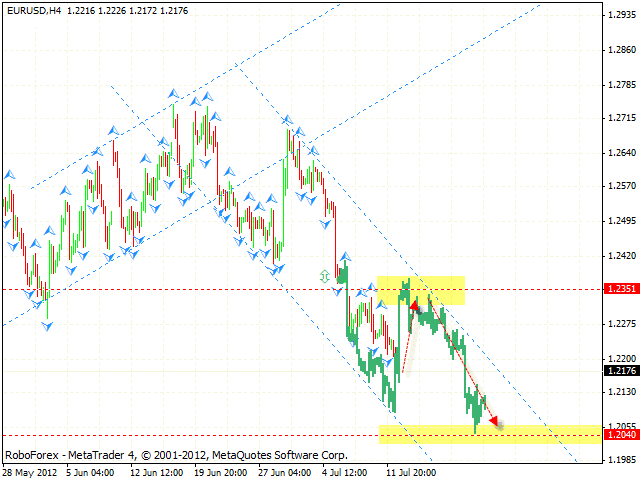Click the black 1.2176 current price label
The width and height of the screenshot is (640, 480).
coord(622,371)
